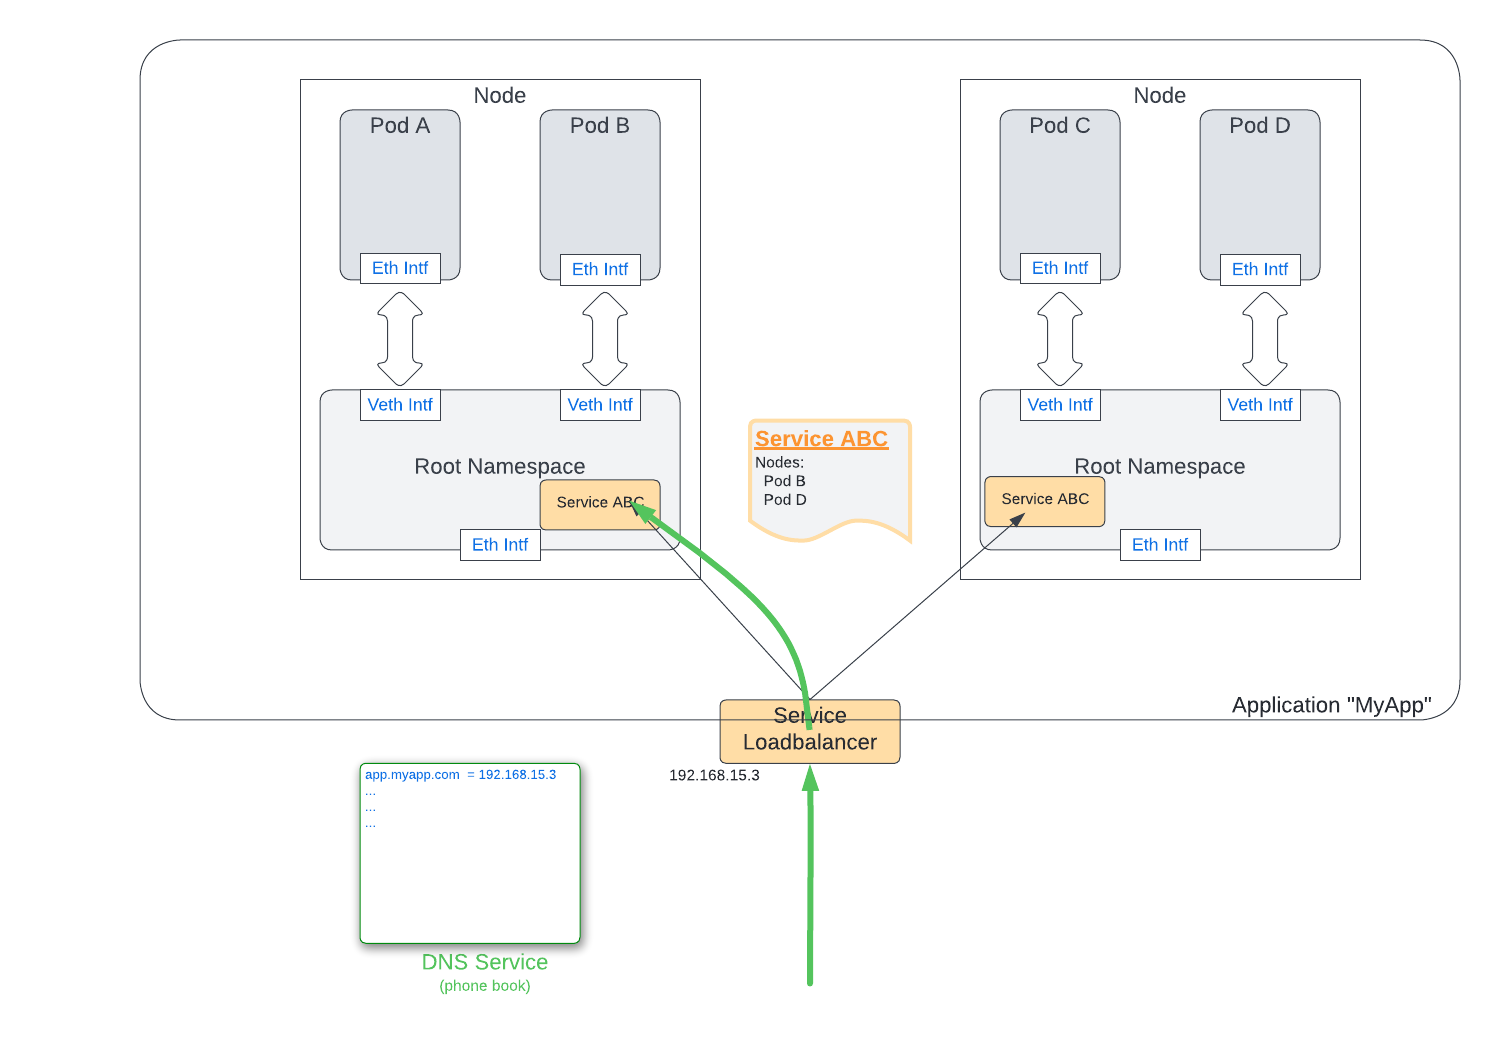Screen dimensions: 1500x1047
Task: Click the Node title above Pod A and Pod B
Action: [x=500, y=96]
